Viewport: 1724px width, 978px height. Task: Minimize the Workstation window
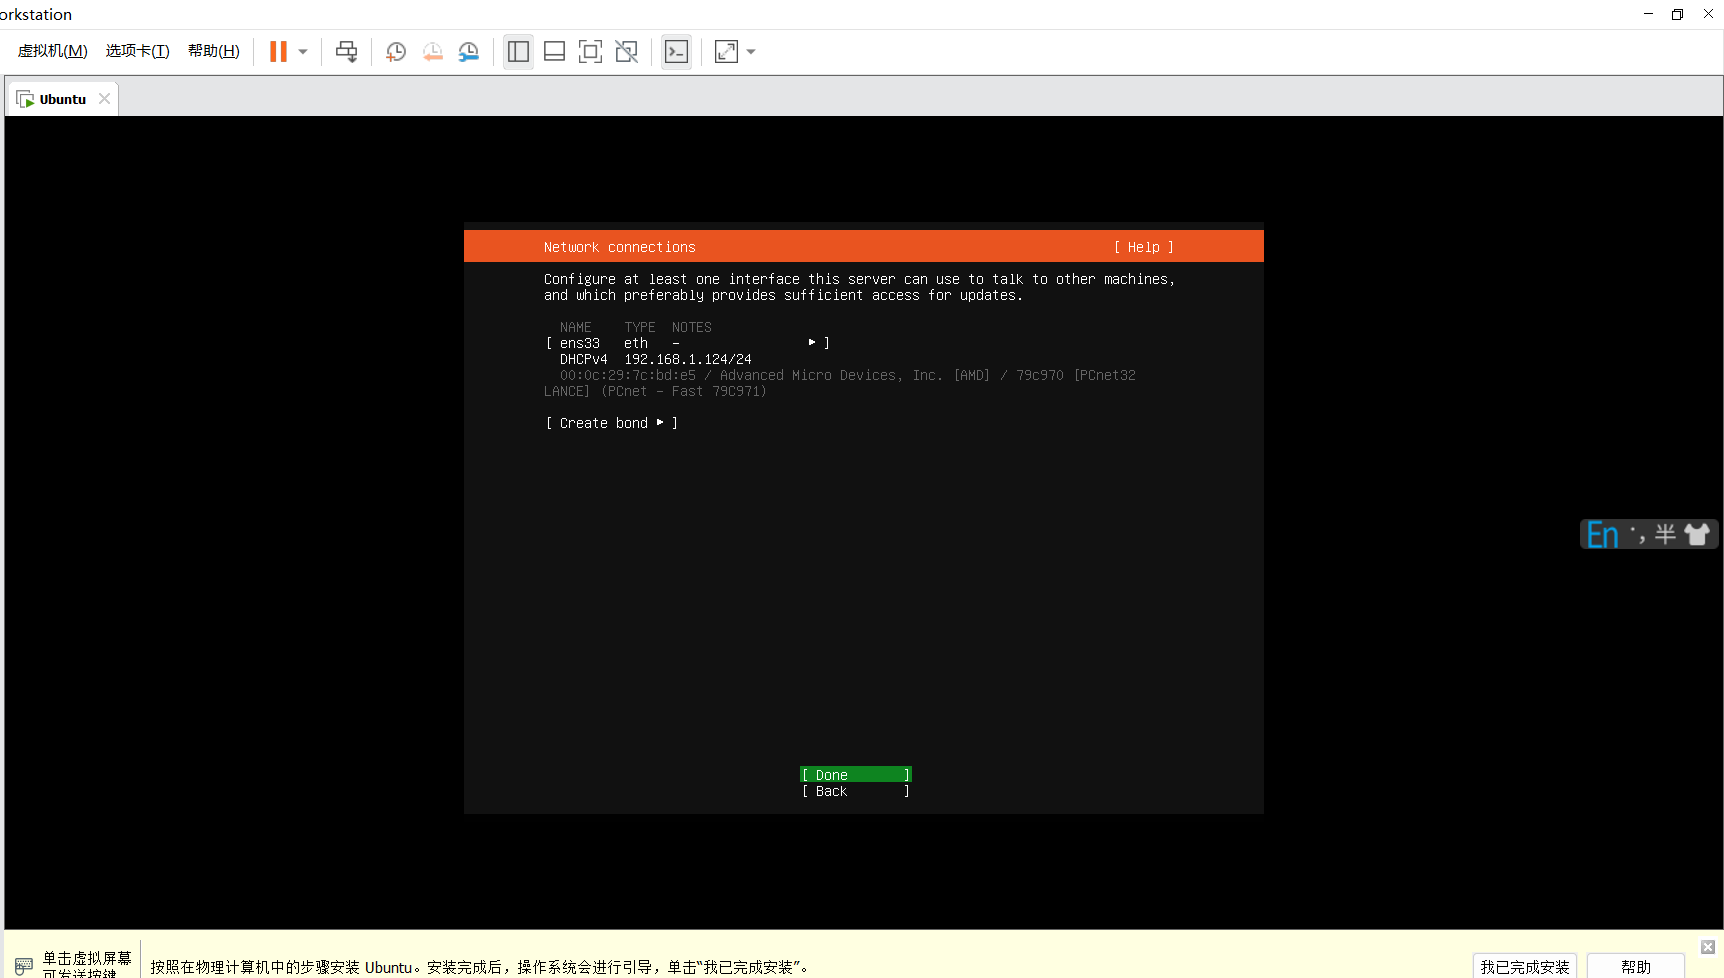pos(1648,14)
